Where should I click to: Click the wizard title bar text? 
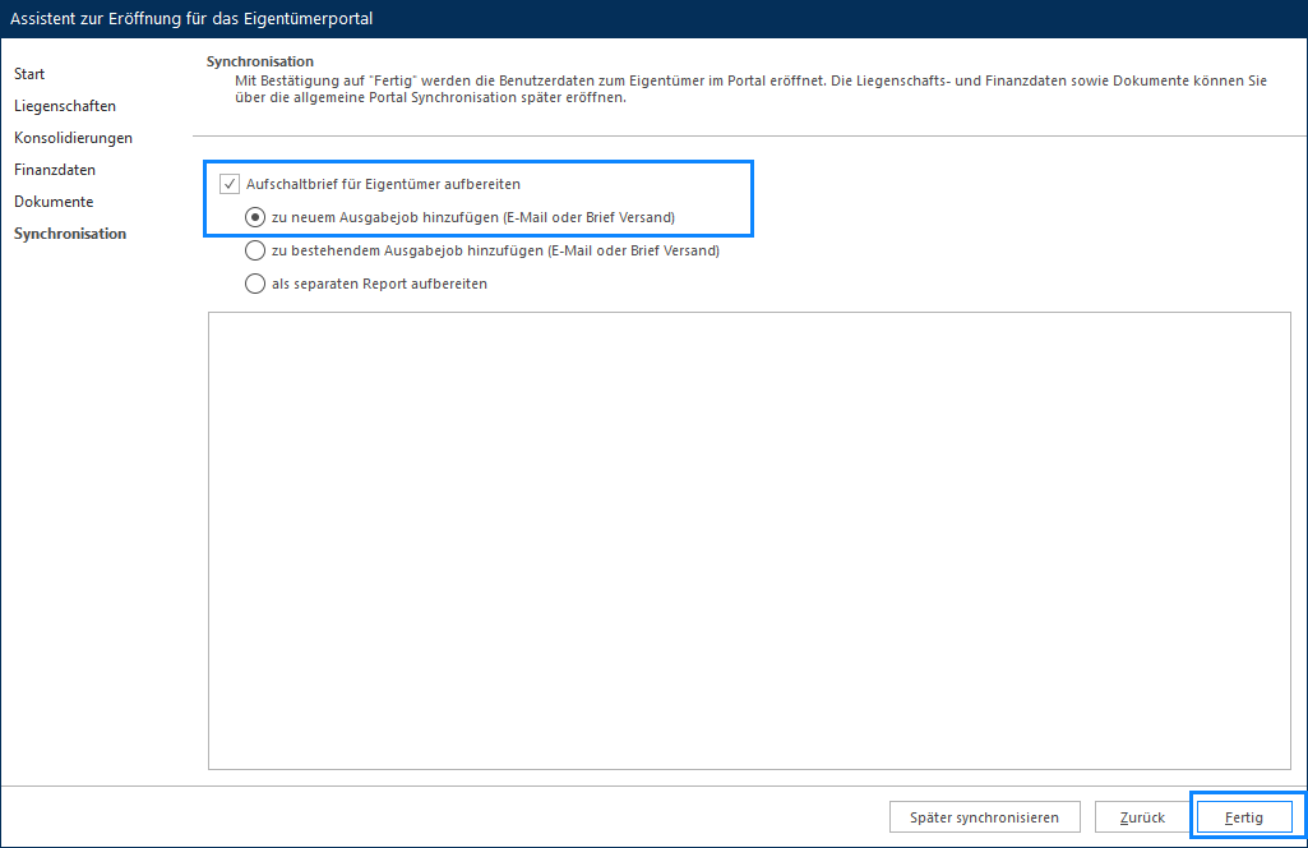coord(192,19)
